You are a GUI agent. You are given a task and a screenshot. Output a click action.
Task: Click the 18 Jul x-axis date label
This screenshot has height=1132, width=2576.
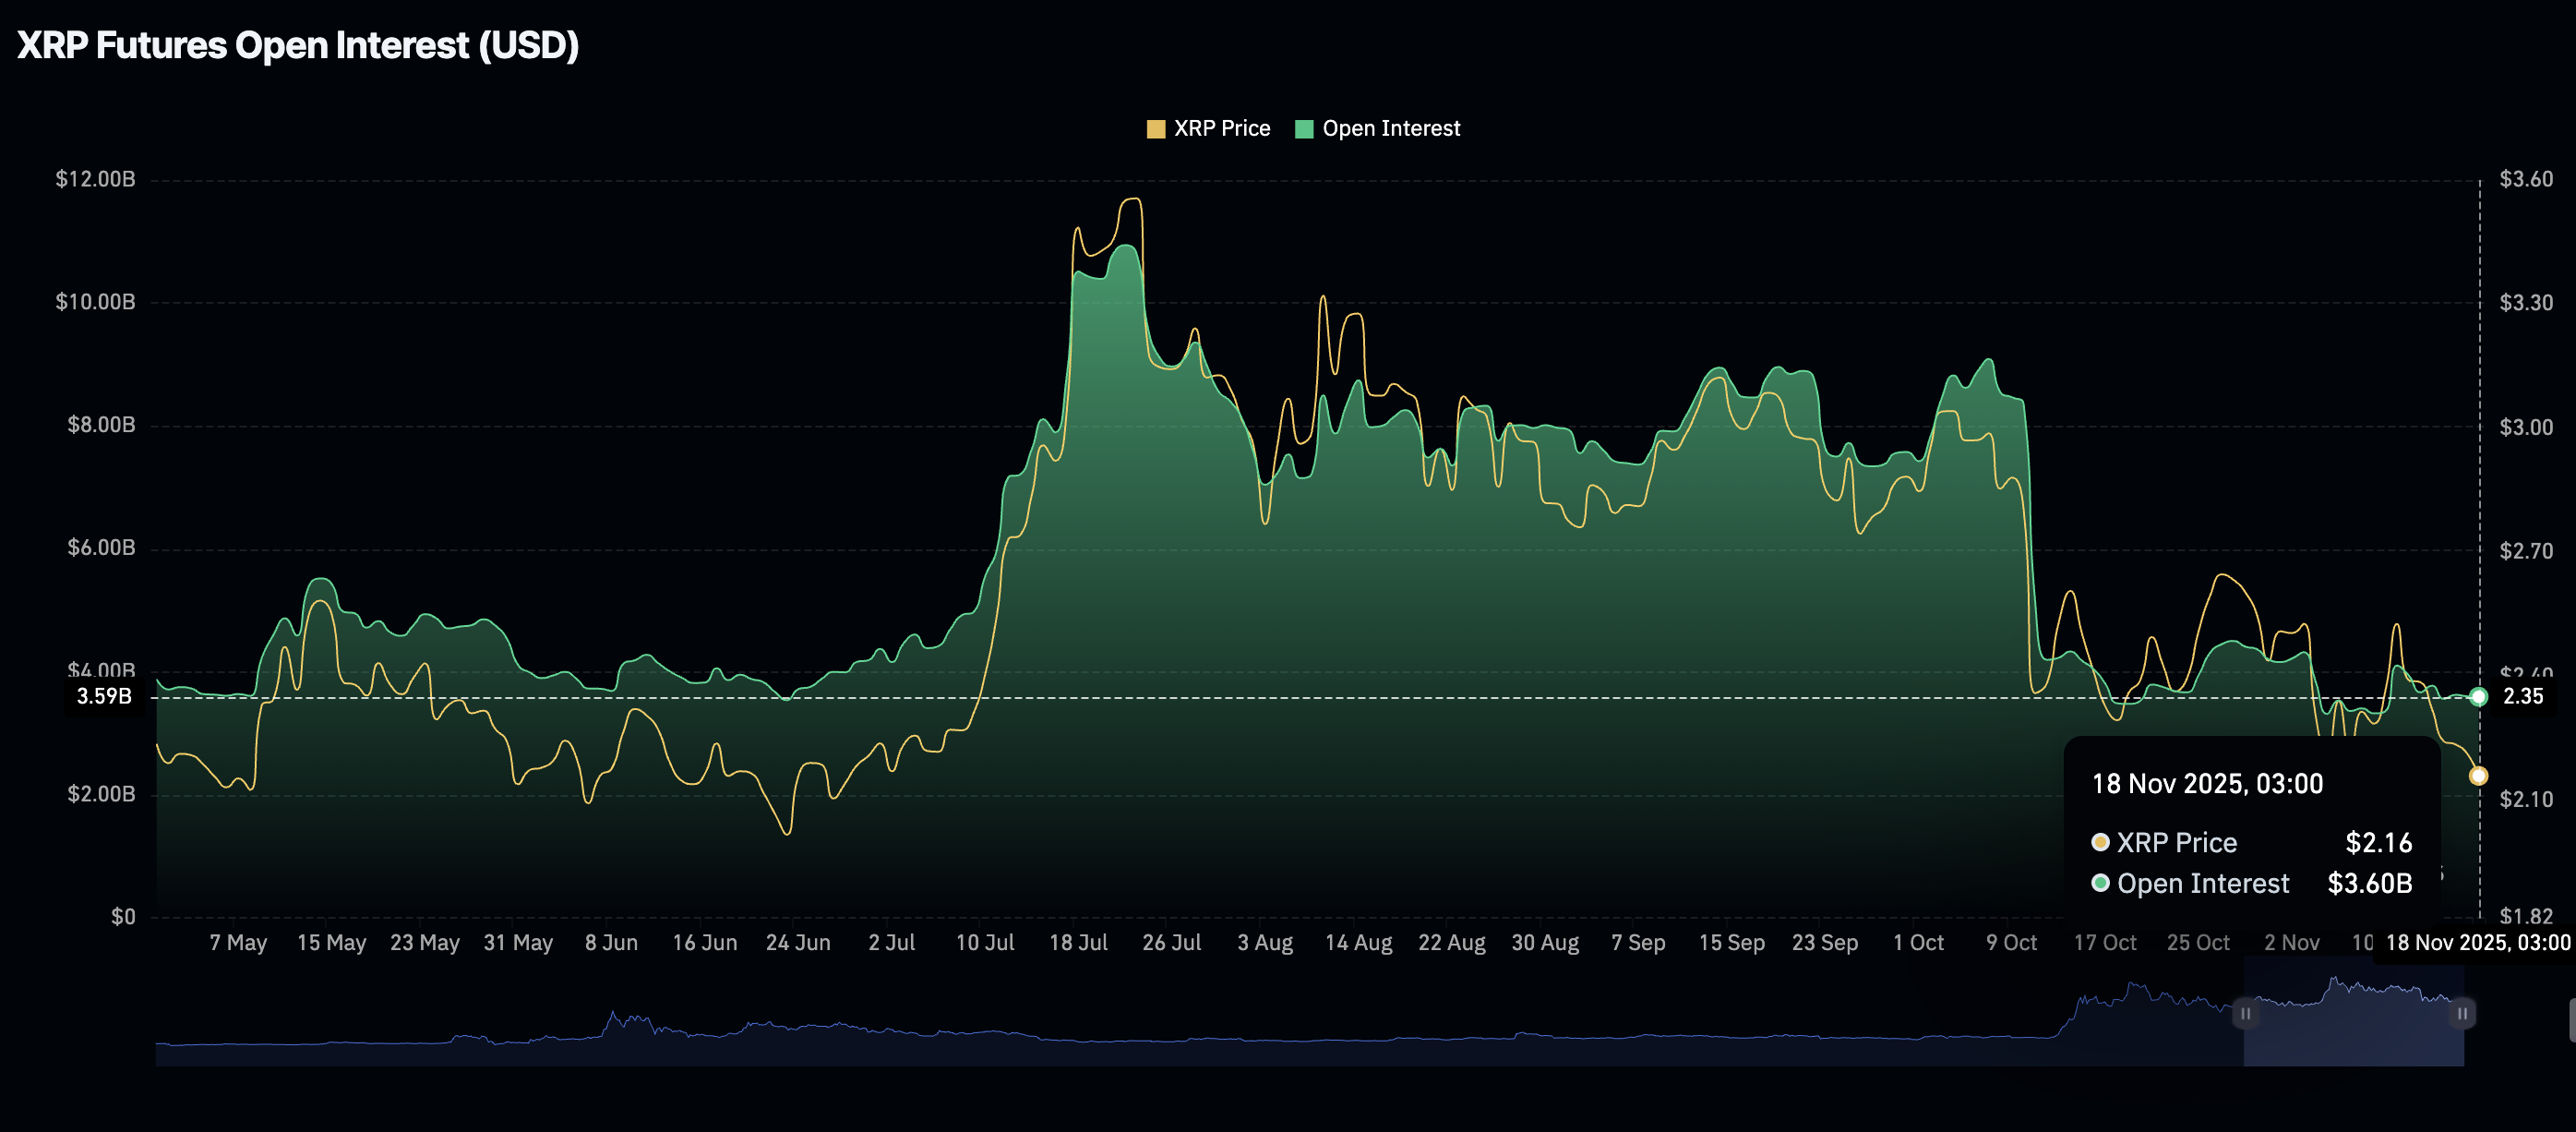[1078, 942]
